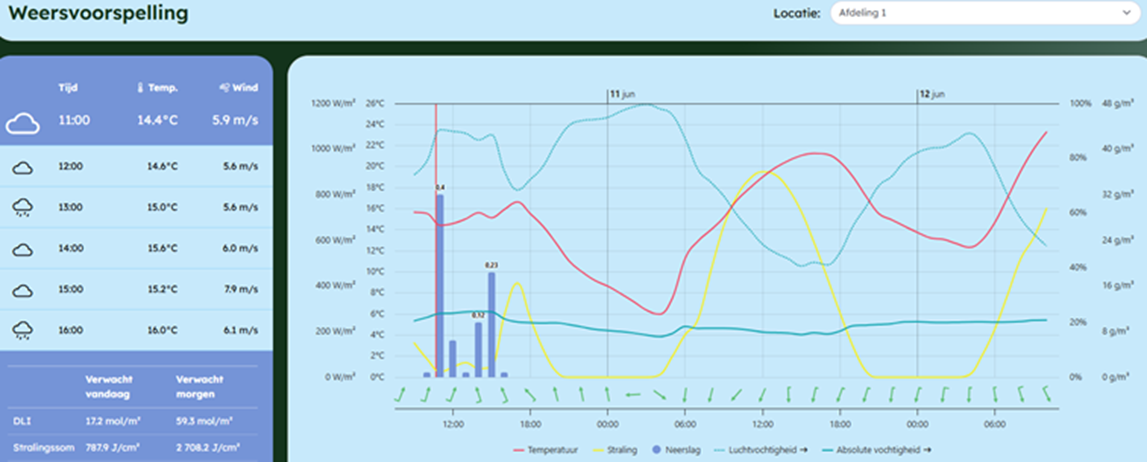Screen dimensions: 1147x462
Task: Click the dropdown chevron next to Afdeling 1
Action: point(1125,13)
